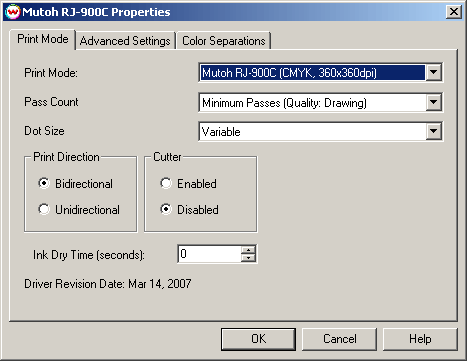Increase Ink Dry Time with up arrow
This screenshot has height=361, width=467.
(248, 250)
